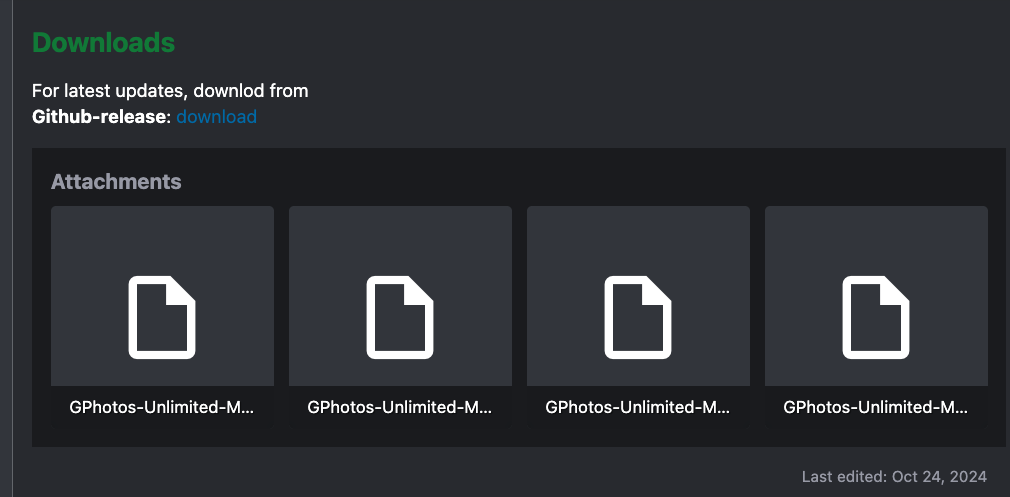Click the second attachment's file icon
This screenshot has width=1010, height=497.
click(x=400, y=316)
